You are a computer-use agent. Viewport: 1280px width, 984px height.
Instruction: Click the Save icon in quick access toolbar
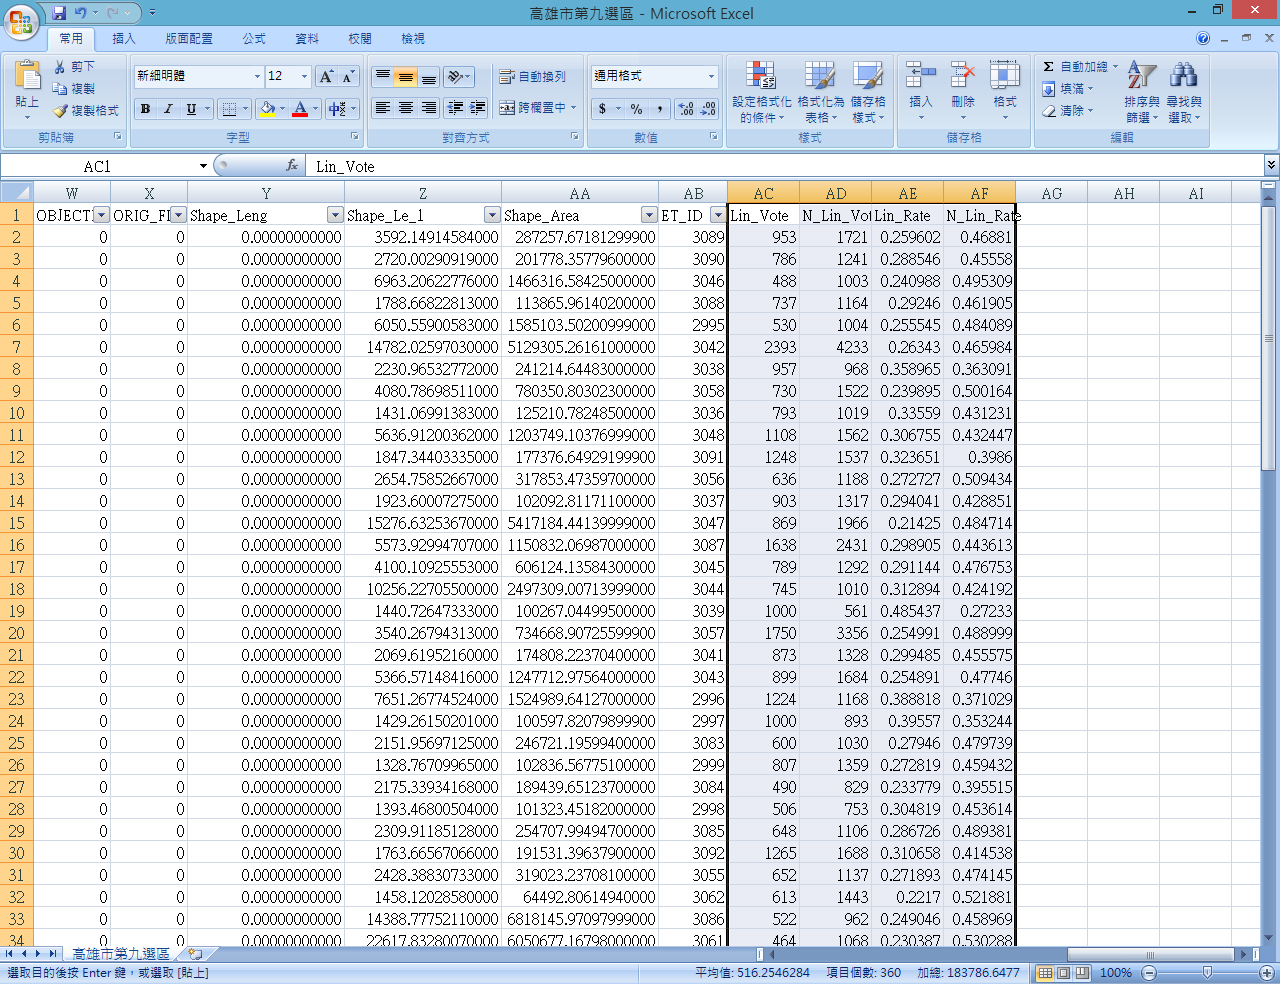(x=59, y=13)
